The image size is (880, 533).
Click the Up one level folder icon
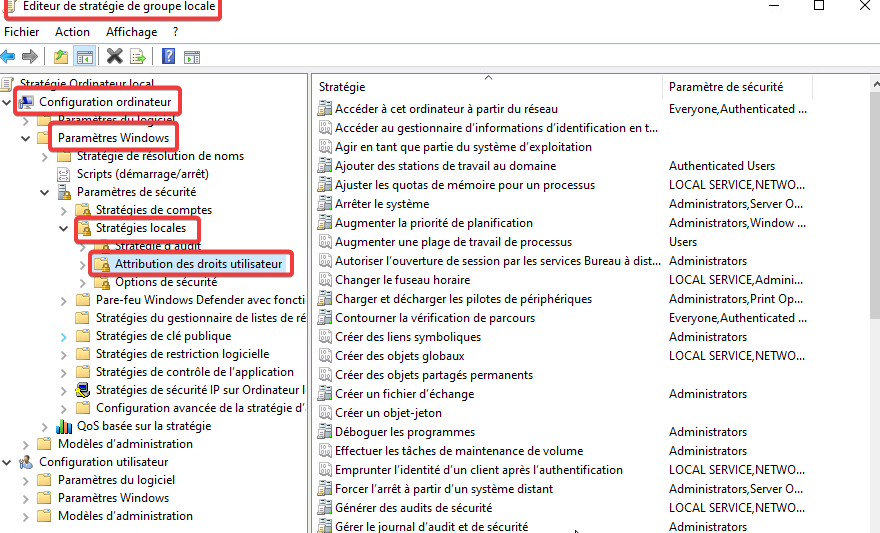(x=61, y=56)
